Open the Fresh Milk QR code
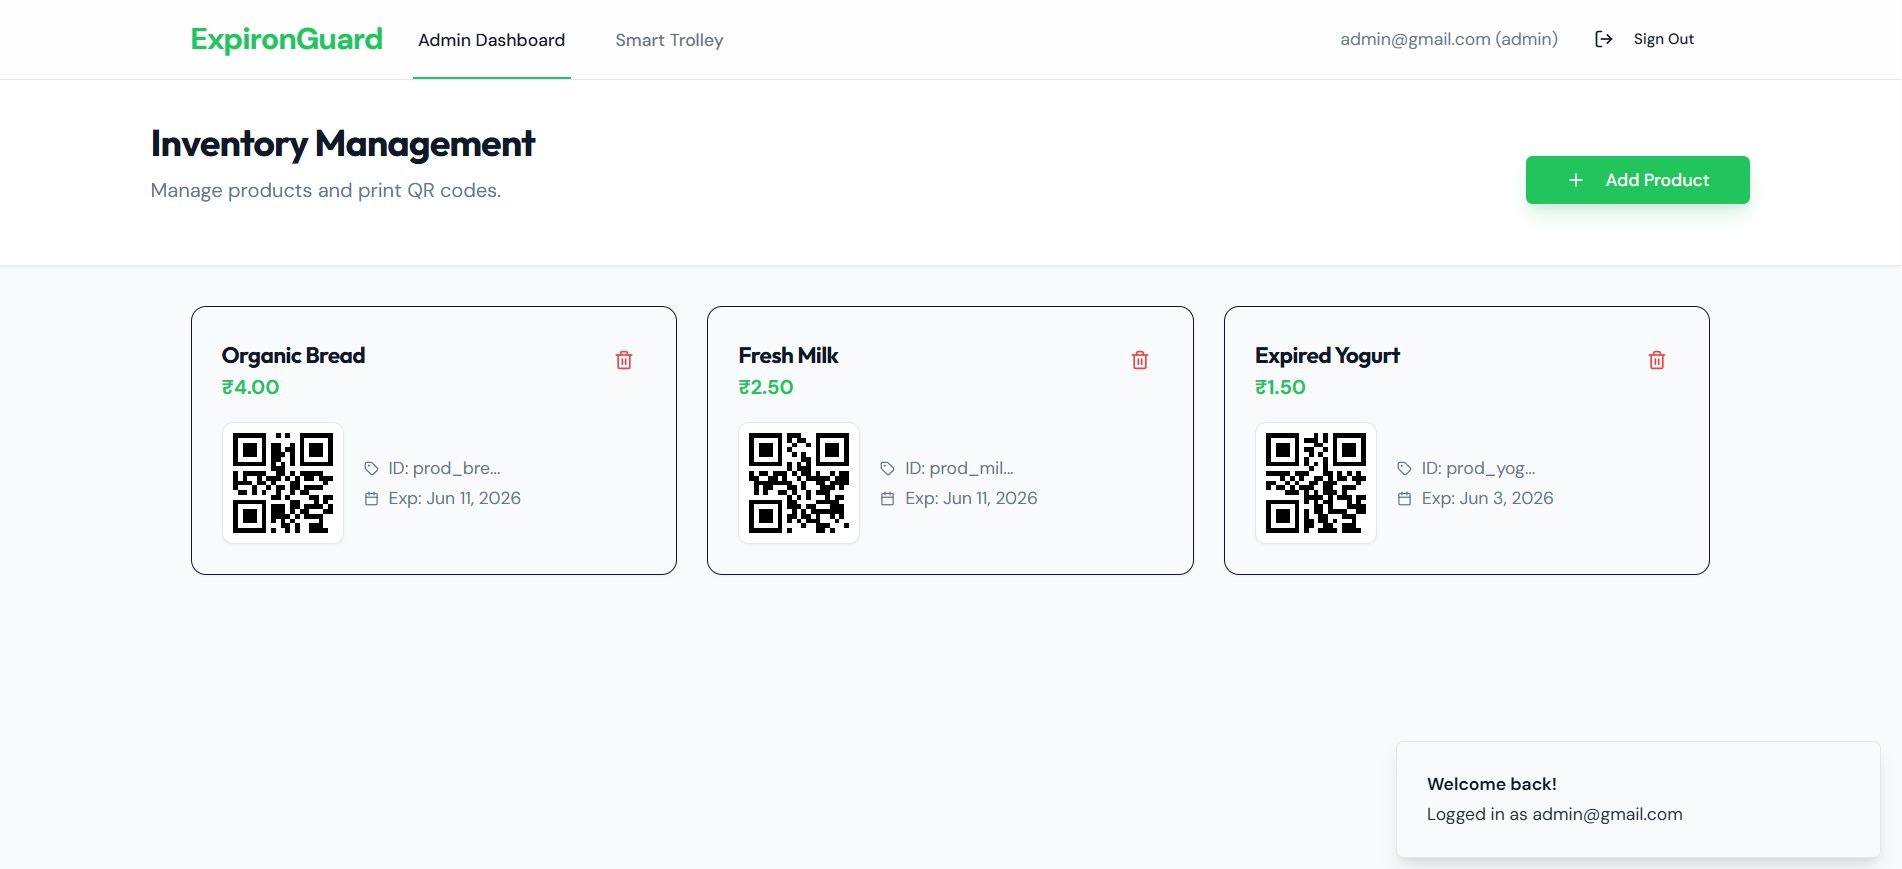Screen dimensions: 1902x869 pyautogui.click(x=799, y=483)
